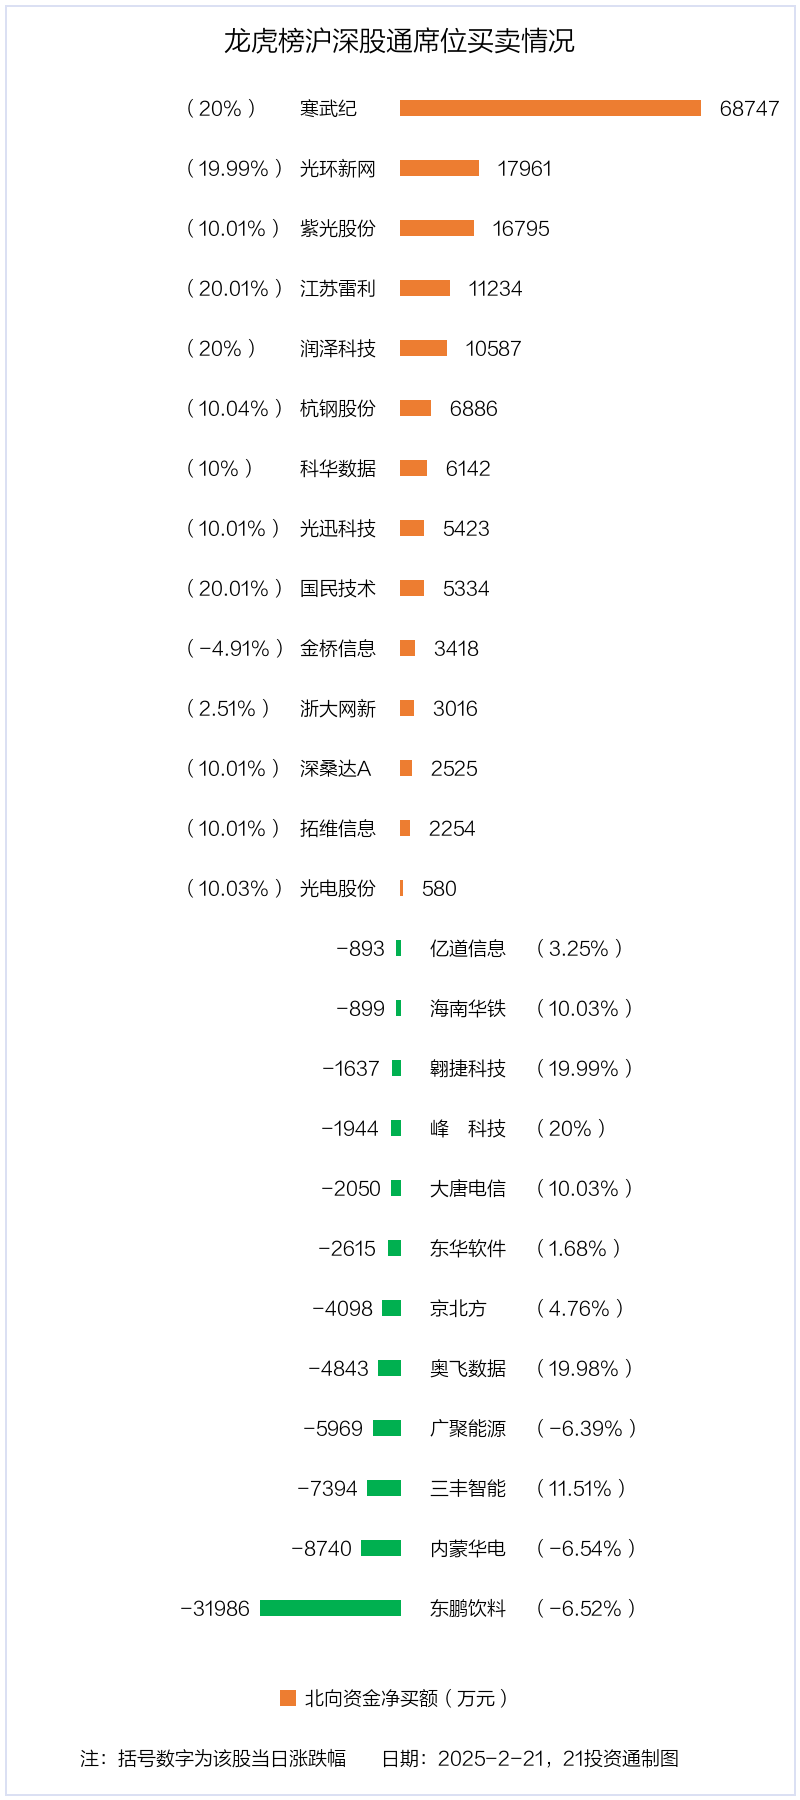Select the 京北方 green bar
The image size is (800, 1800).
391,1308
